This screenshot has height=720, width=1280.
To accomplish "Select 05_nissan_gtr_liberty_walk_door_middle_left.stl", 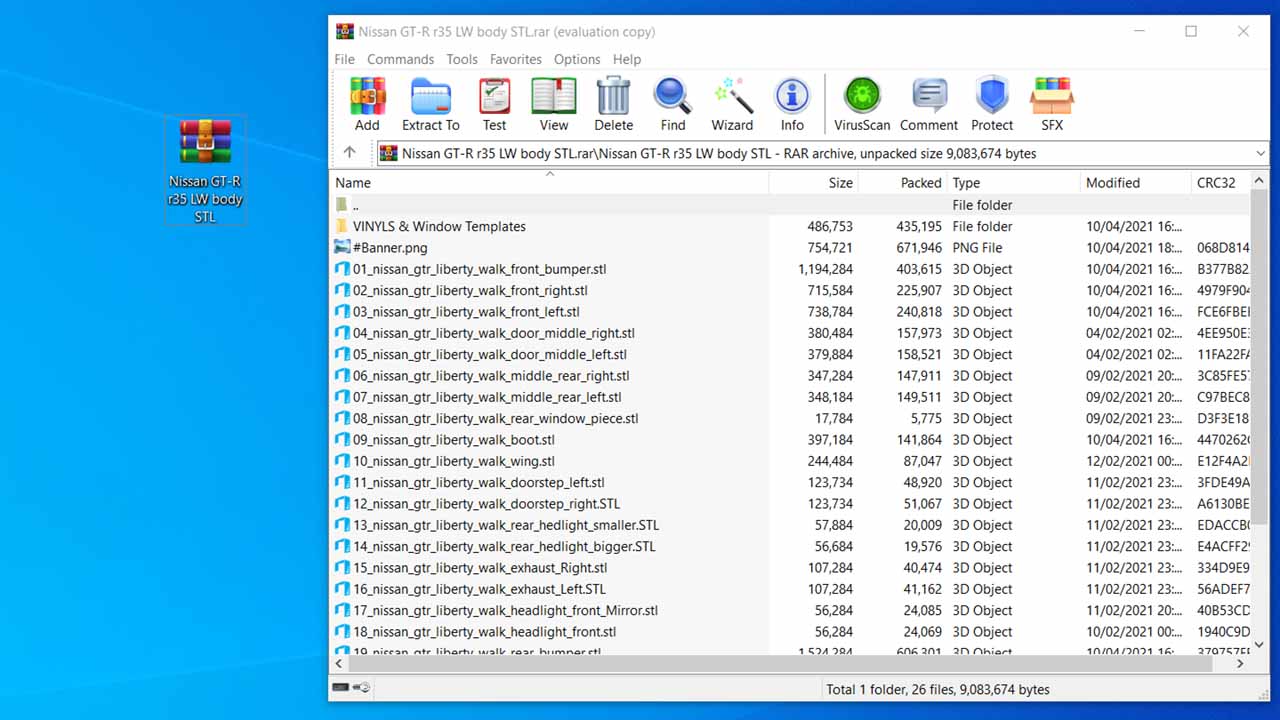I will tap(790, 354).
